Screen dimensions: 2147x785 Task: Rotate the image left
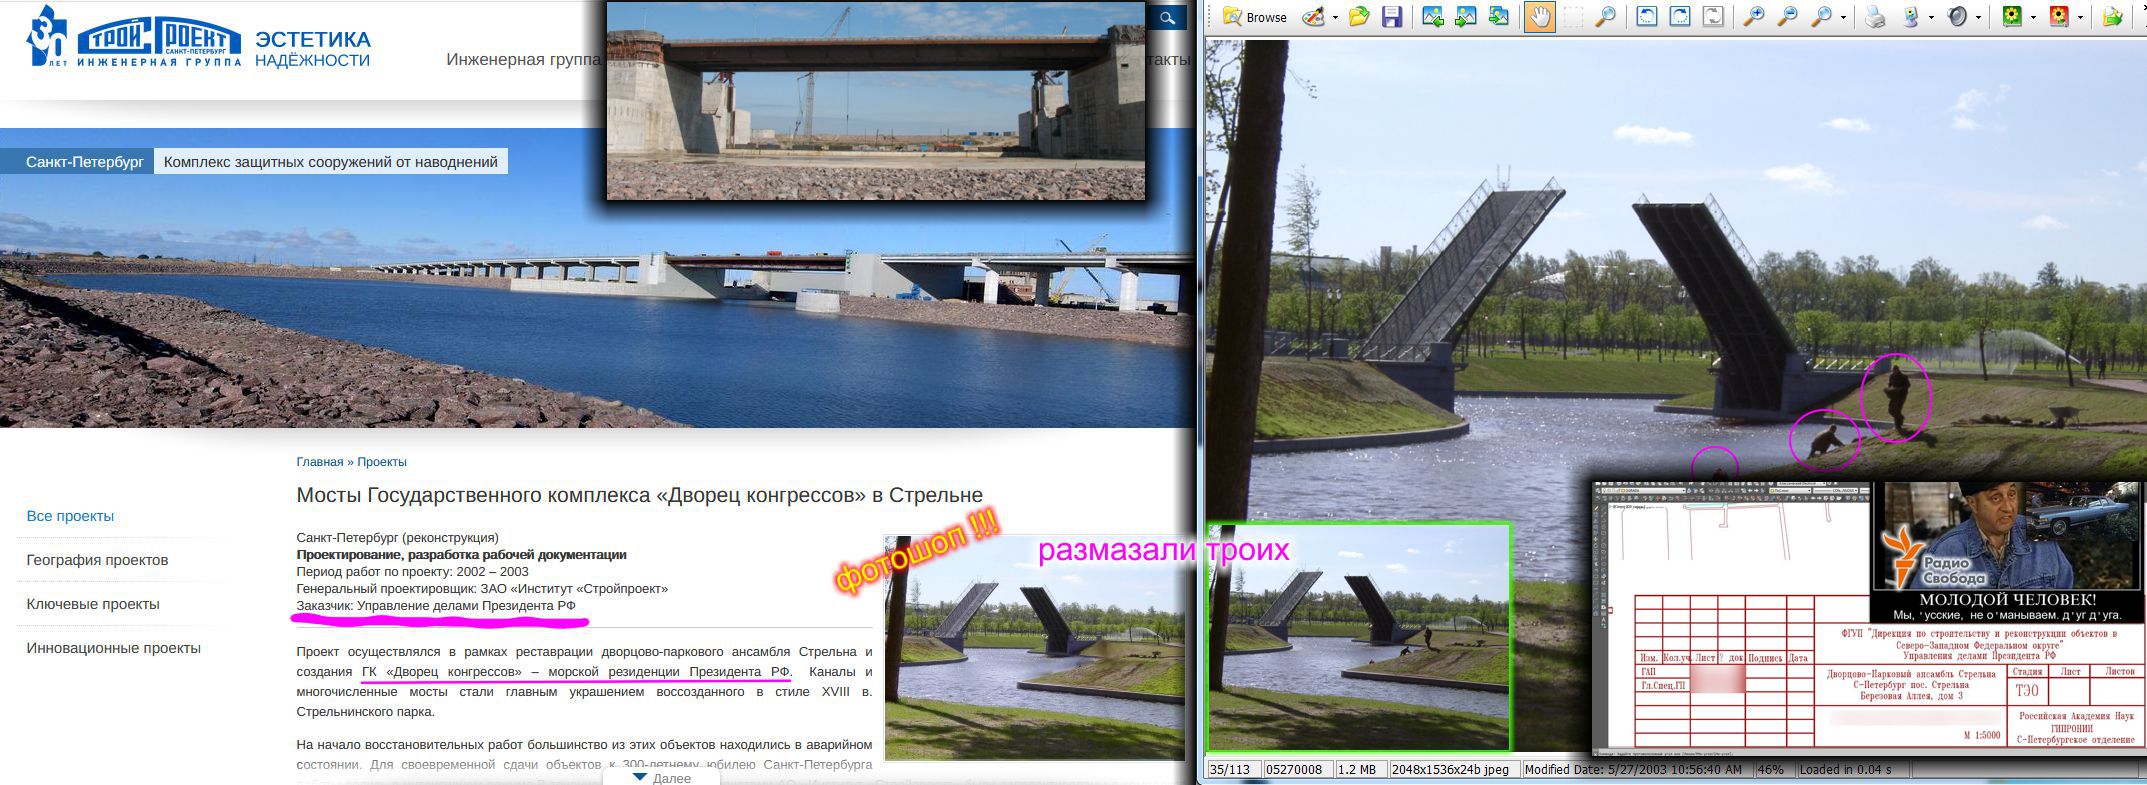click(x=1646, y=17)
